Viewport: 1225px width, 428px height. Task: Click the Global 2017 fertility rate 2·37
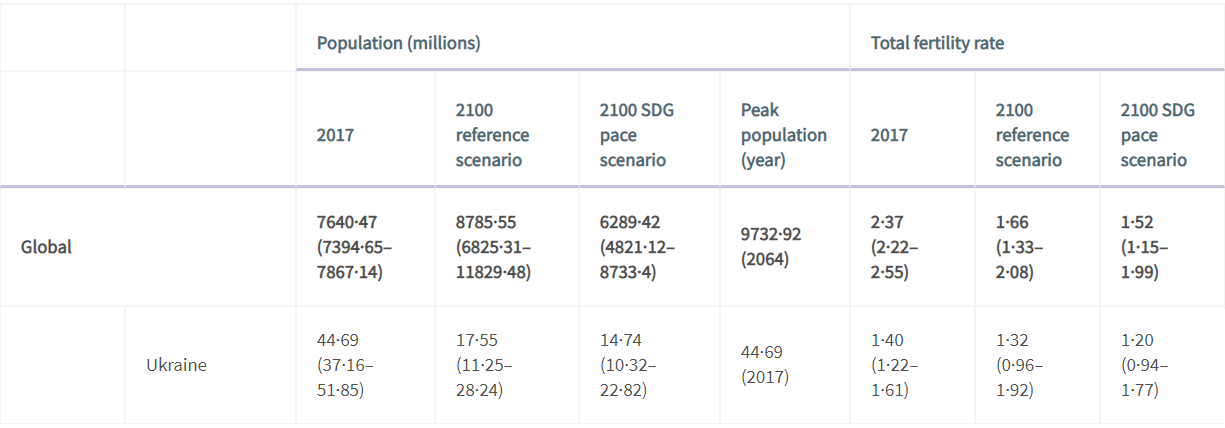(x=887, y=222)
